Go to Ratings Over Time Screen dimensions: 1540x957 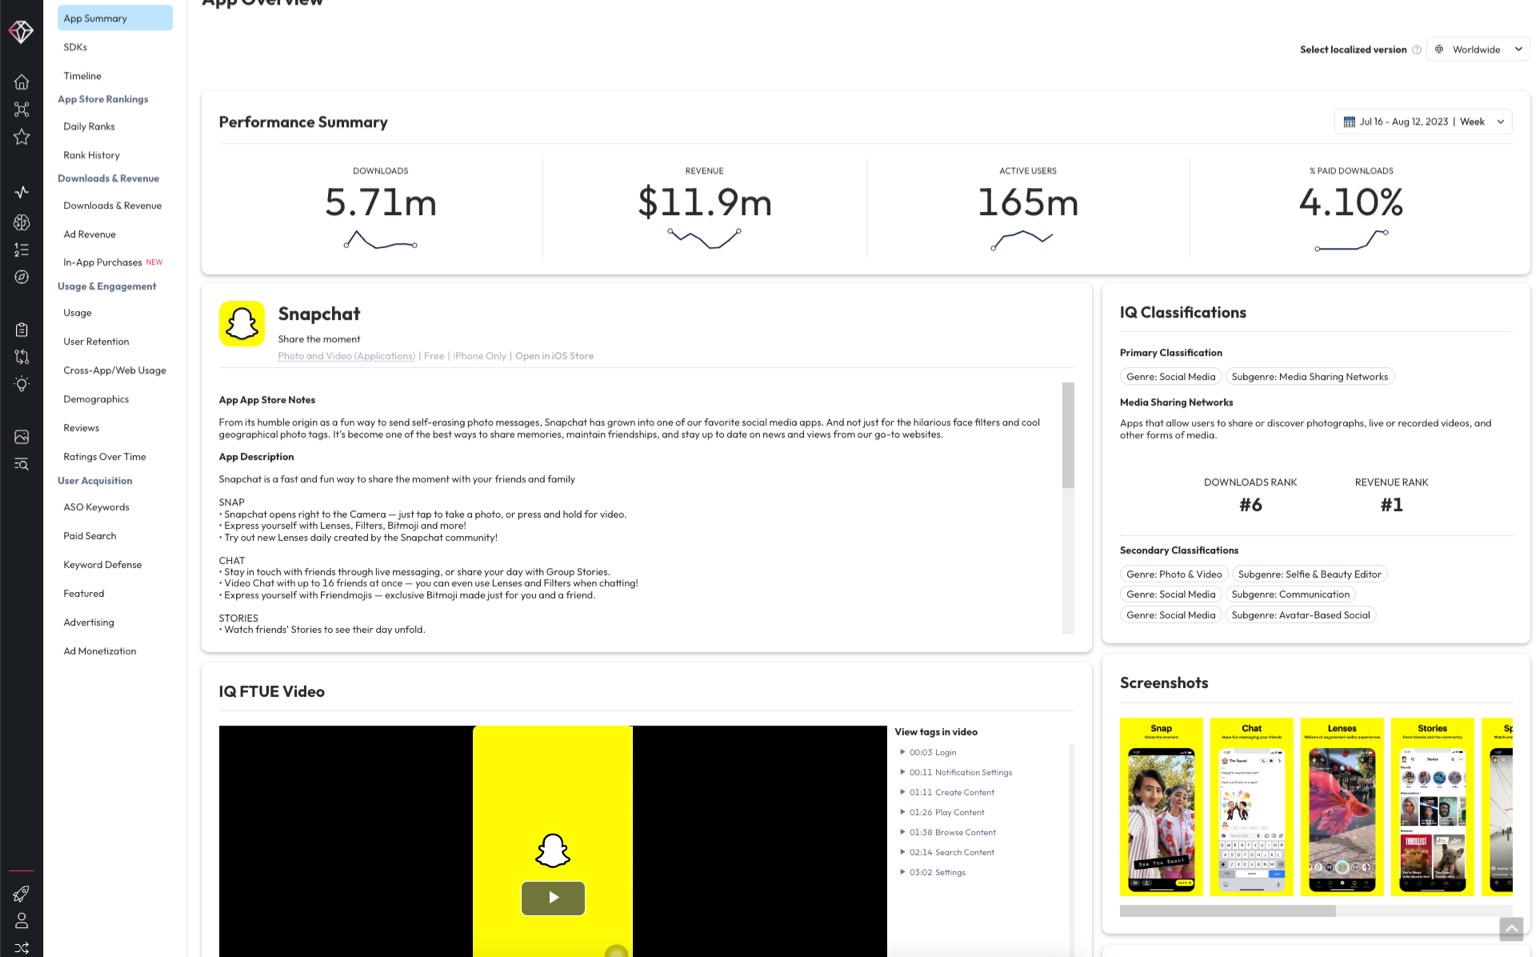(104, 457)
